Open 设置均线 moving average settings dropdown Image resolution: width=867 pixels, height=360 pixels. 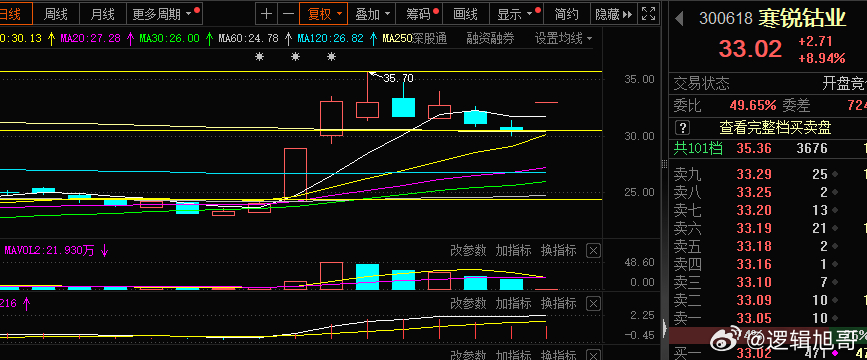click(x=563, y=38)
